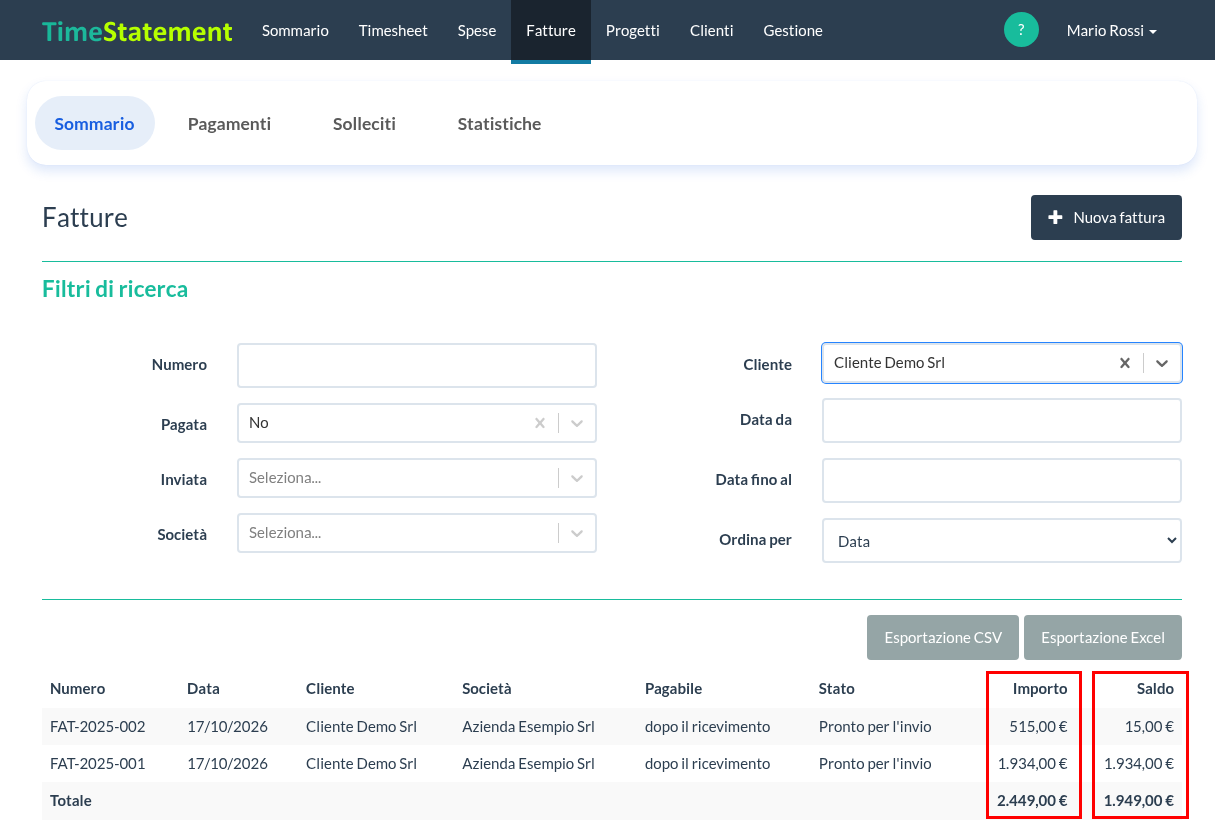Open the Ordina per select
Image resolution: width=1215 pixels, height=833 pixels.
[x=1001, y=541]
